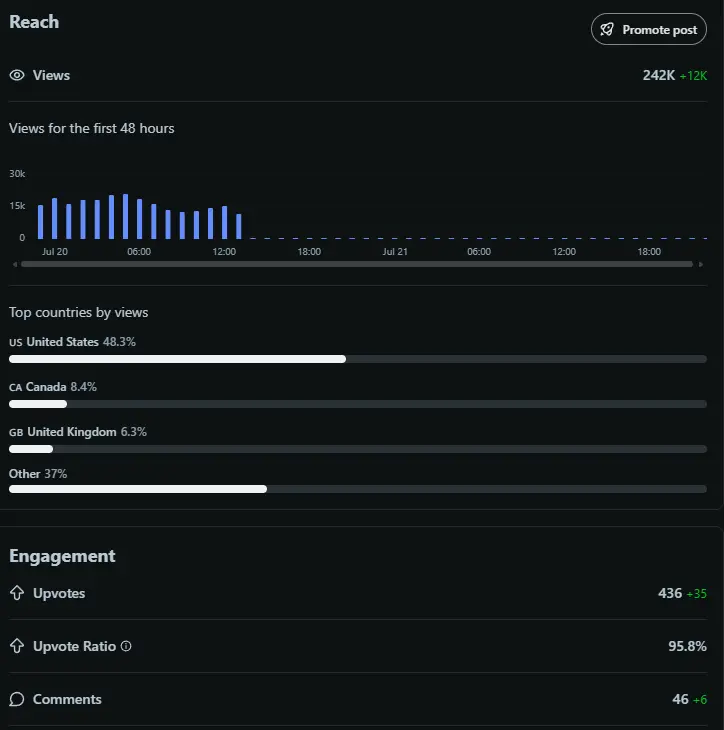The image size is (724, 730).
Task: Click the United States country label
Action: 62,342
